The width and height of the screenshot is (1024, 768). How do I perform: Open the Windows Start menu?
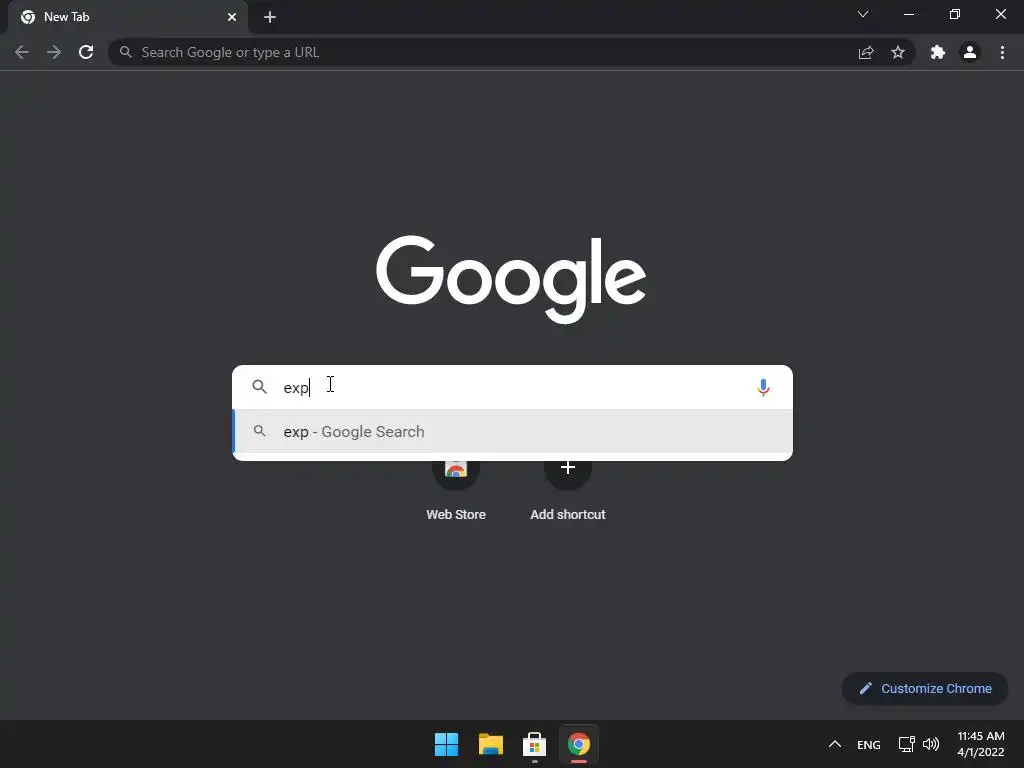[x=447, y=744]
